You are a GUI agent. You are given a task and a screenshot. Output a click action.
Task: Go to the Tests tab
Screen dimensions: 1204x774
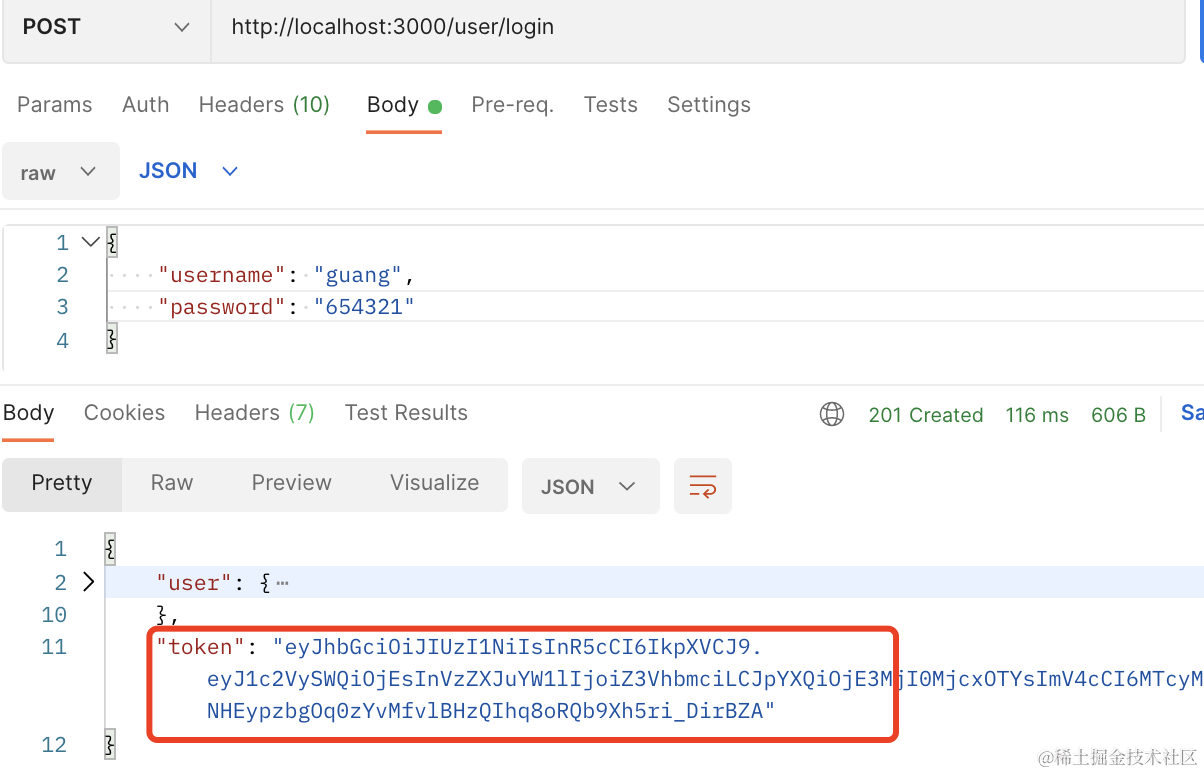coord(610,105)
